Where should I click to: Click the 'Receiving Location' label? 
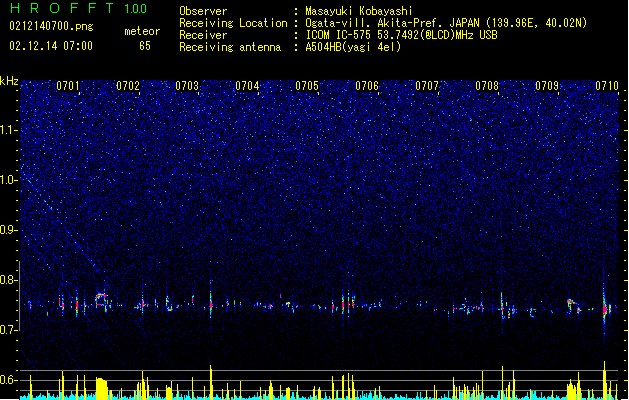click(233, 23)
